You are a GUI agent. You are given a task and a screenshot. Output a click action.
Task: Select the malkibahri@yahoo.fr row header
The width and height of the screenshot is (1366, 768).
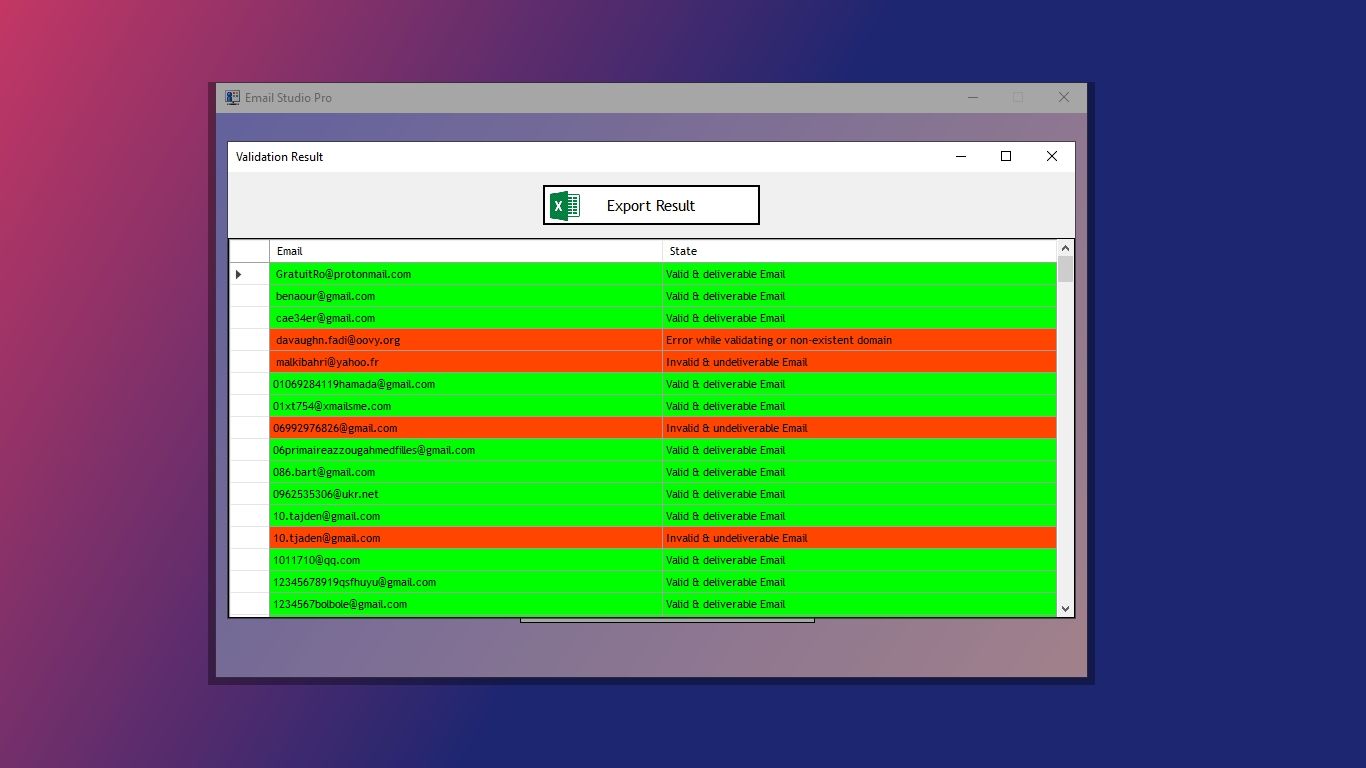coord(249,362)
